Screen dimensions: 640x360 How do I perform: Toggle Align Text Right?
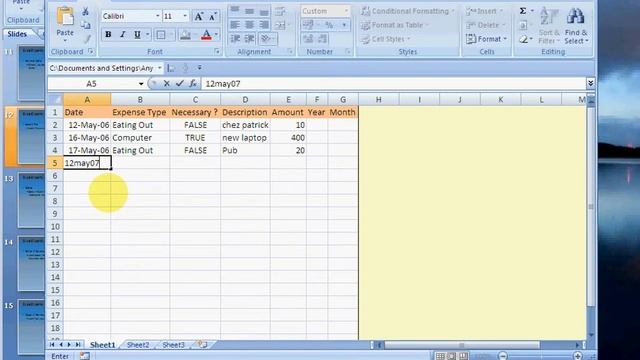tap(264, 25)
